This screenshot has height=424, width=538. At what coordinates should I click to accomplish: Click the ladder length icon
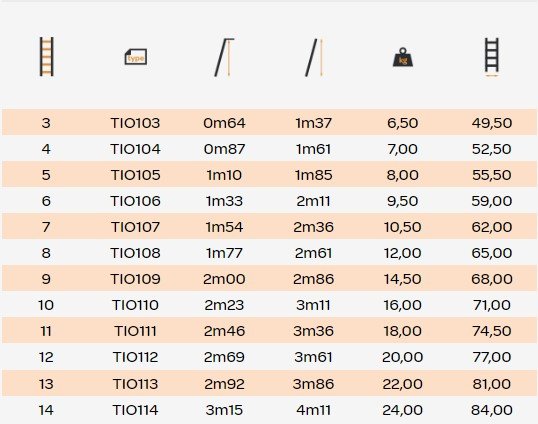314,58
